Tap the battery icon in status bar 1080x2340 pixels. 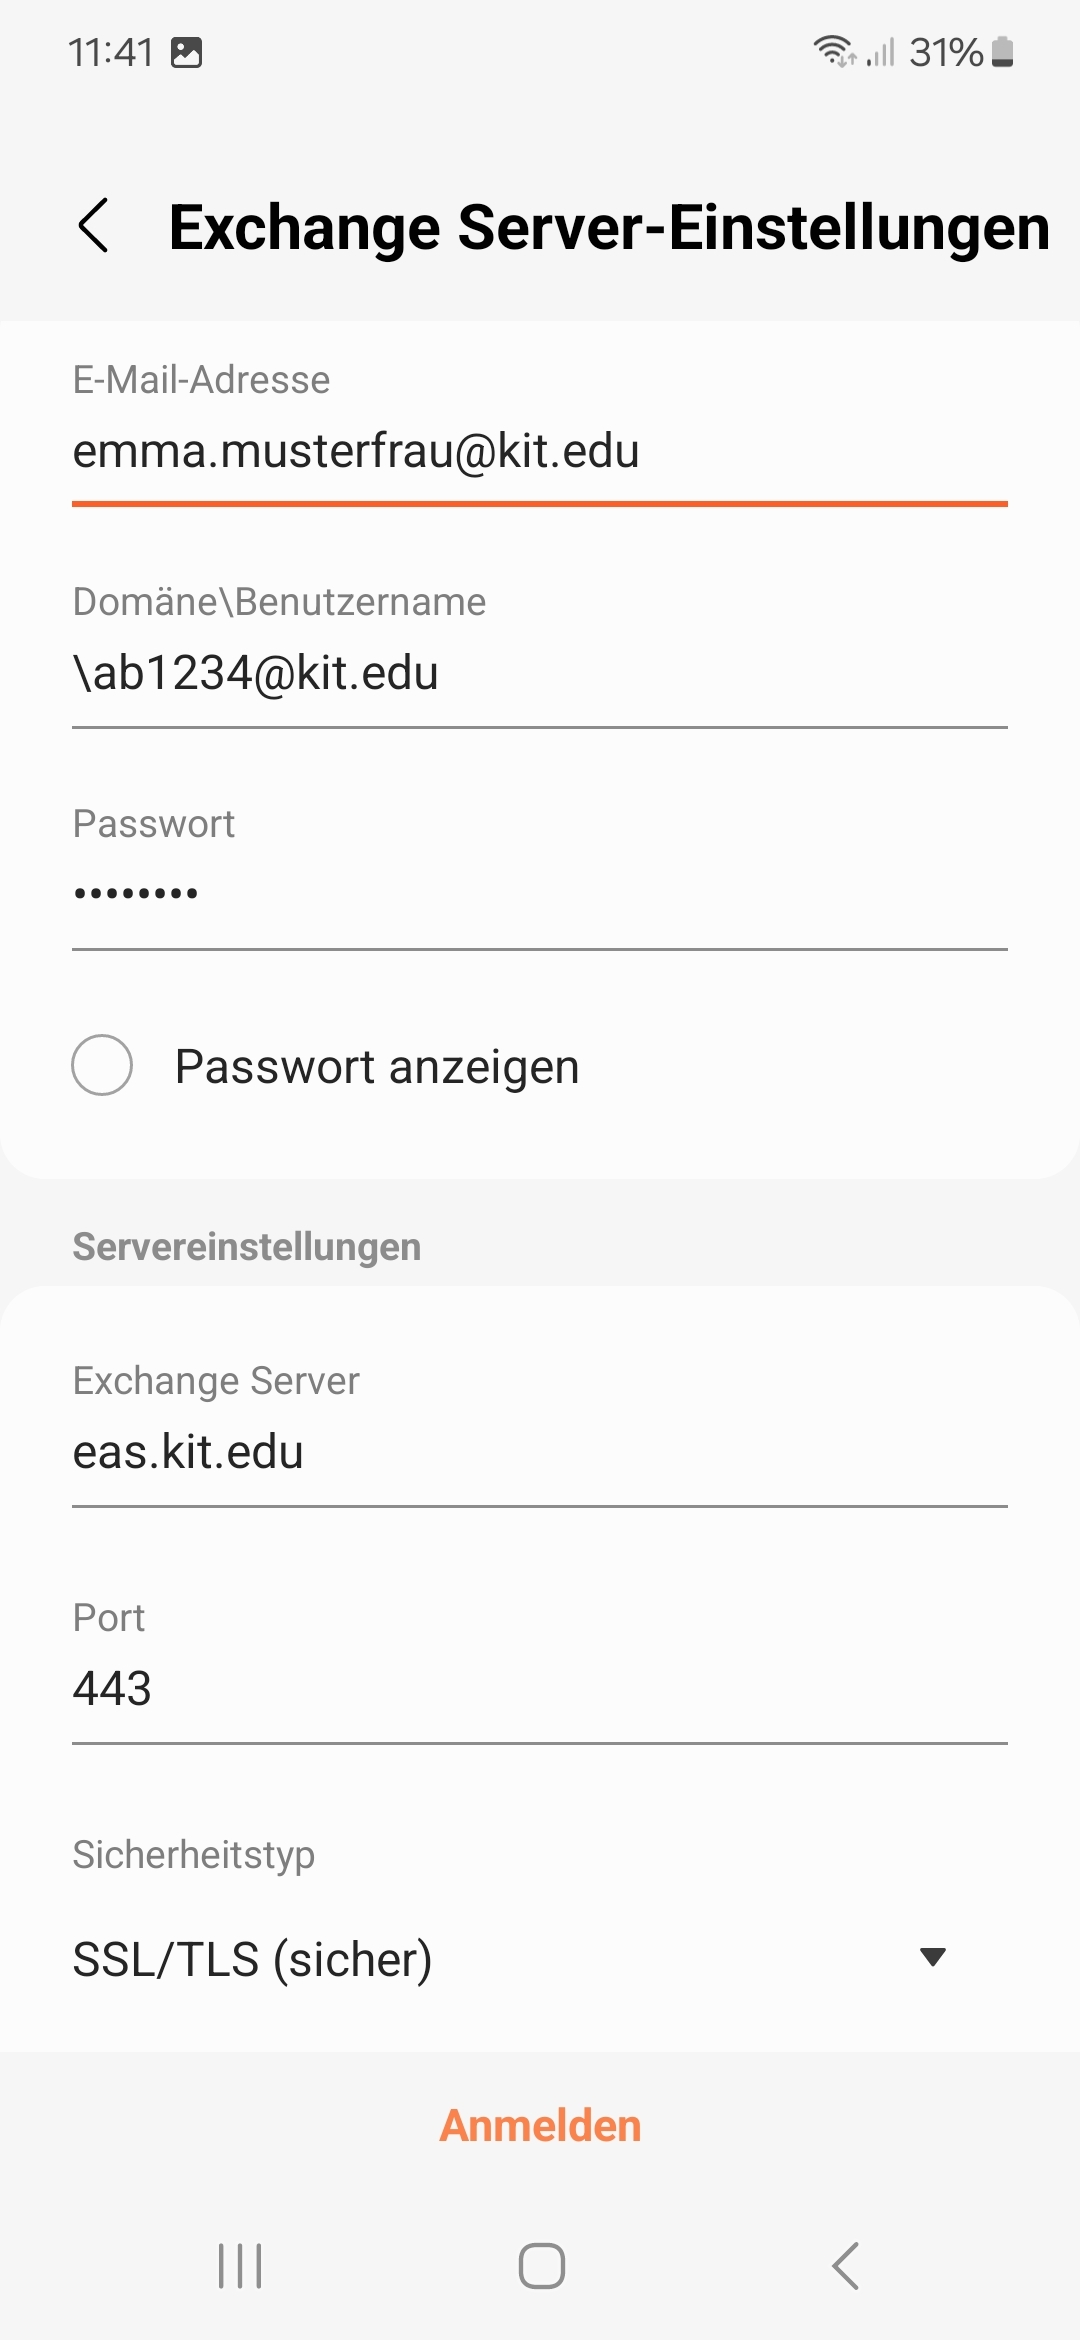click(1003, 52)
